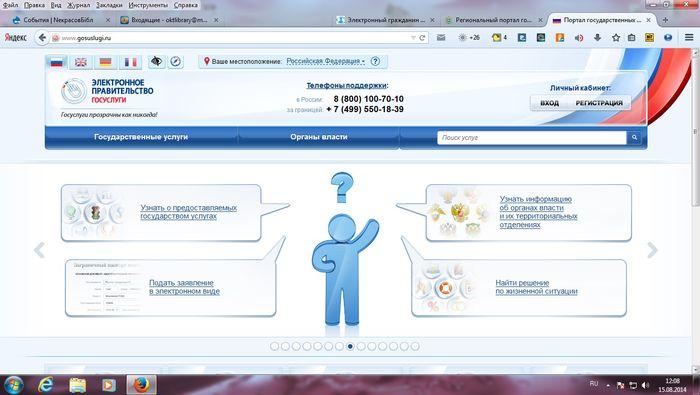Viewport: 700px width, 395px height.
Task: Show bookmarks list toolbar icon
Action: 631,38
